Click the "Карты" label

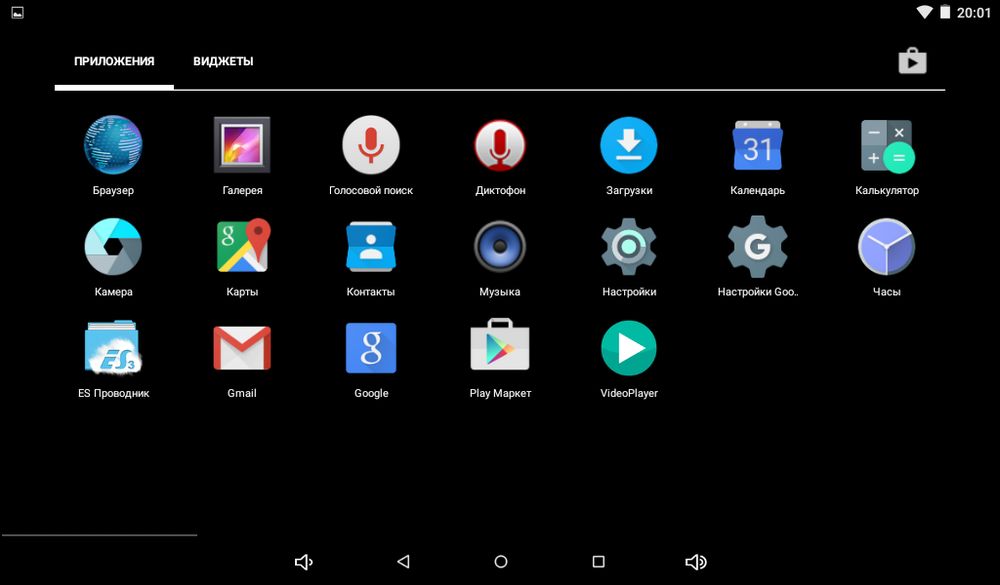[x=242, y=292]
